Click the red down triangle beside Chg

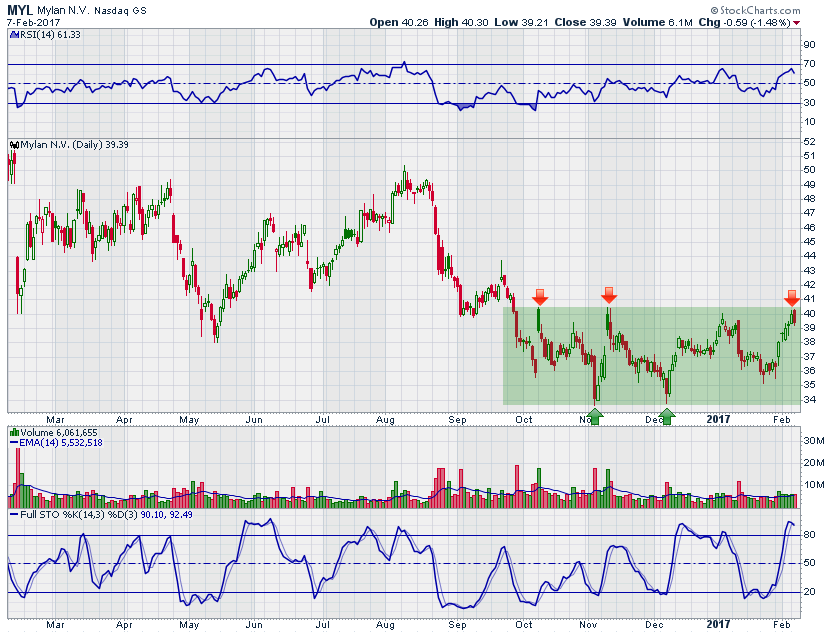[x=797, y=23]
